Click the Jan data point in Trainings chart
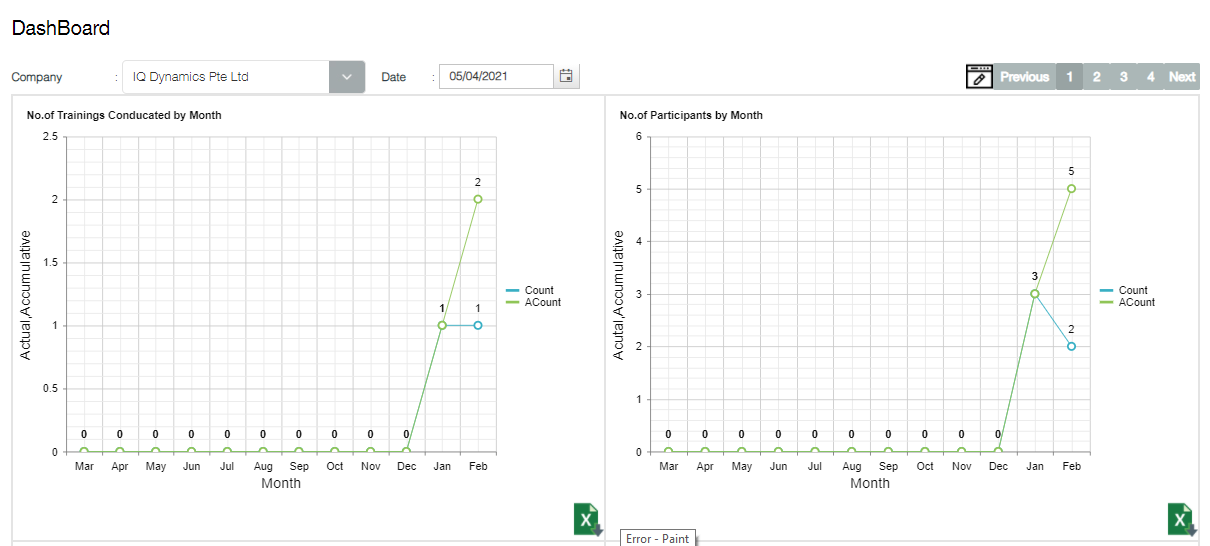Image resolution: width=1210 pixels, height=546 pixels. pos(442,325)
